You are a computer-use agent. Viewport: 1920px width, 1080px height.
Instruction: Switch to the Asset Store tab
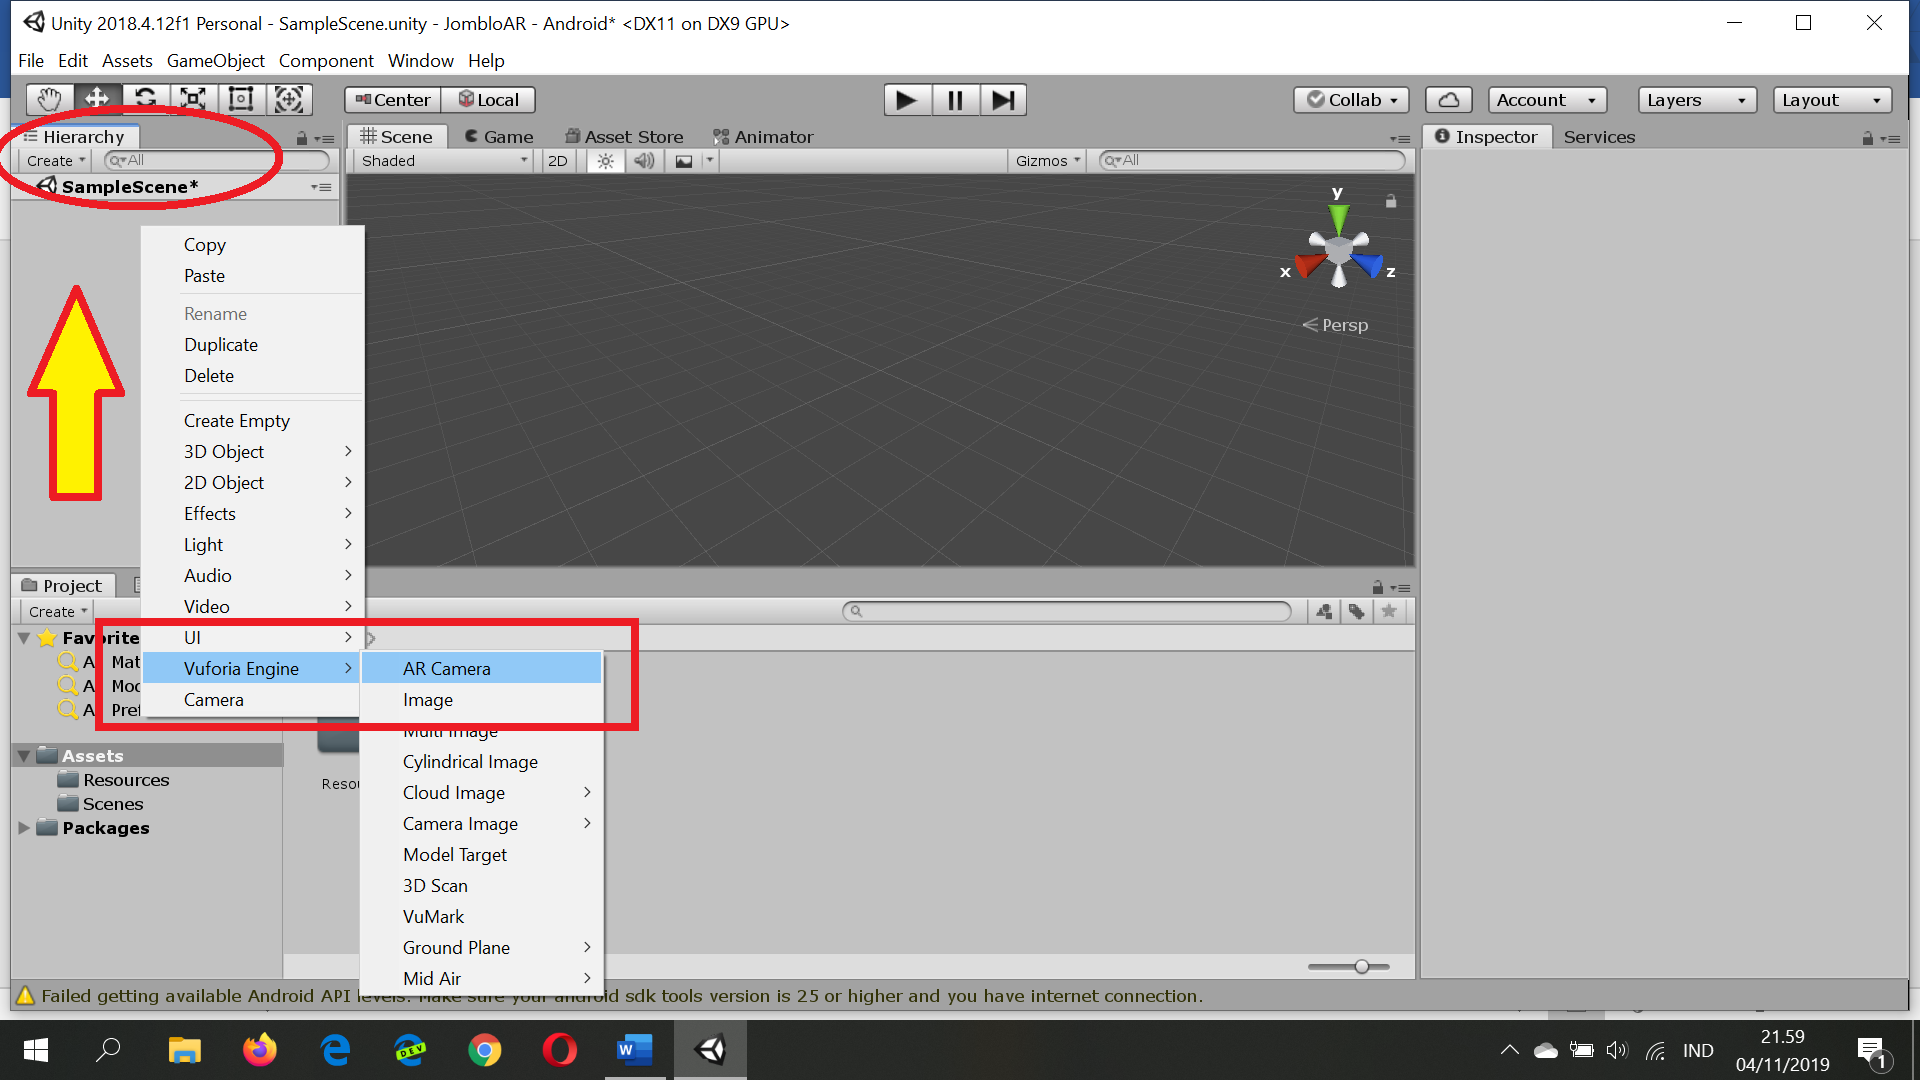point(624,137)
